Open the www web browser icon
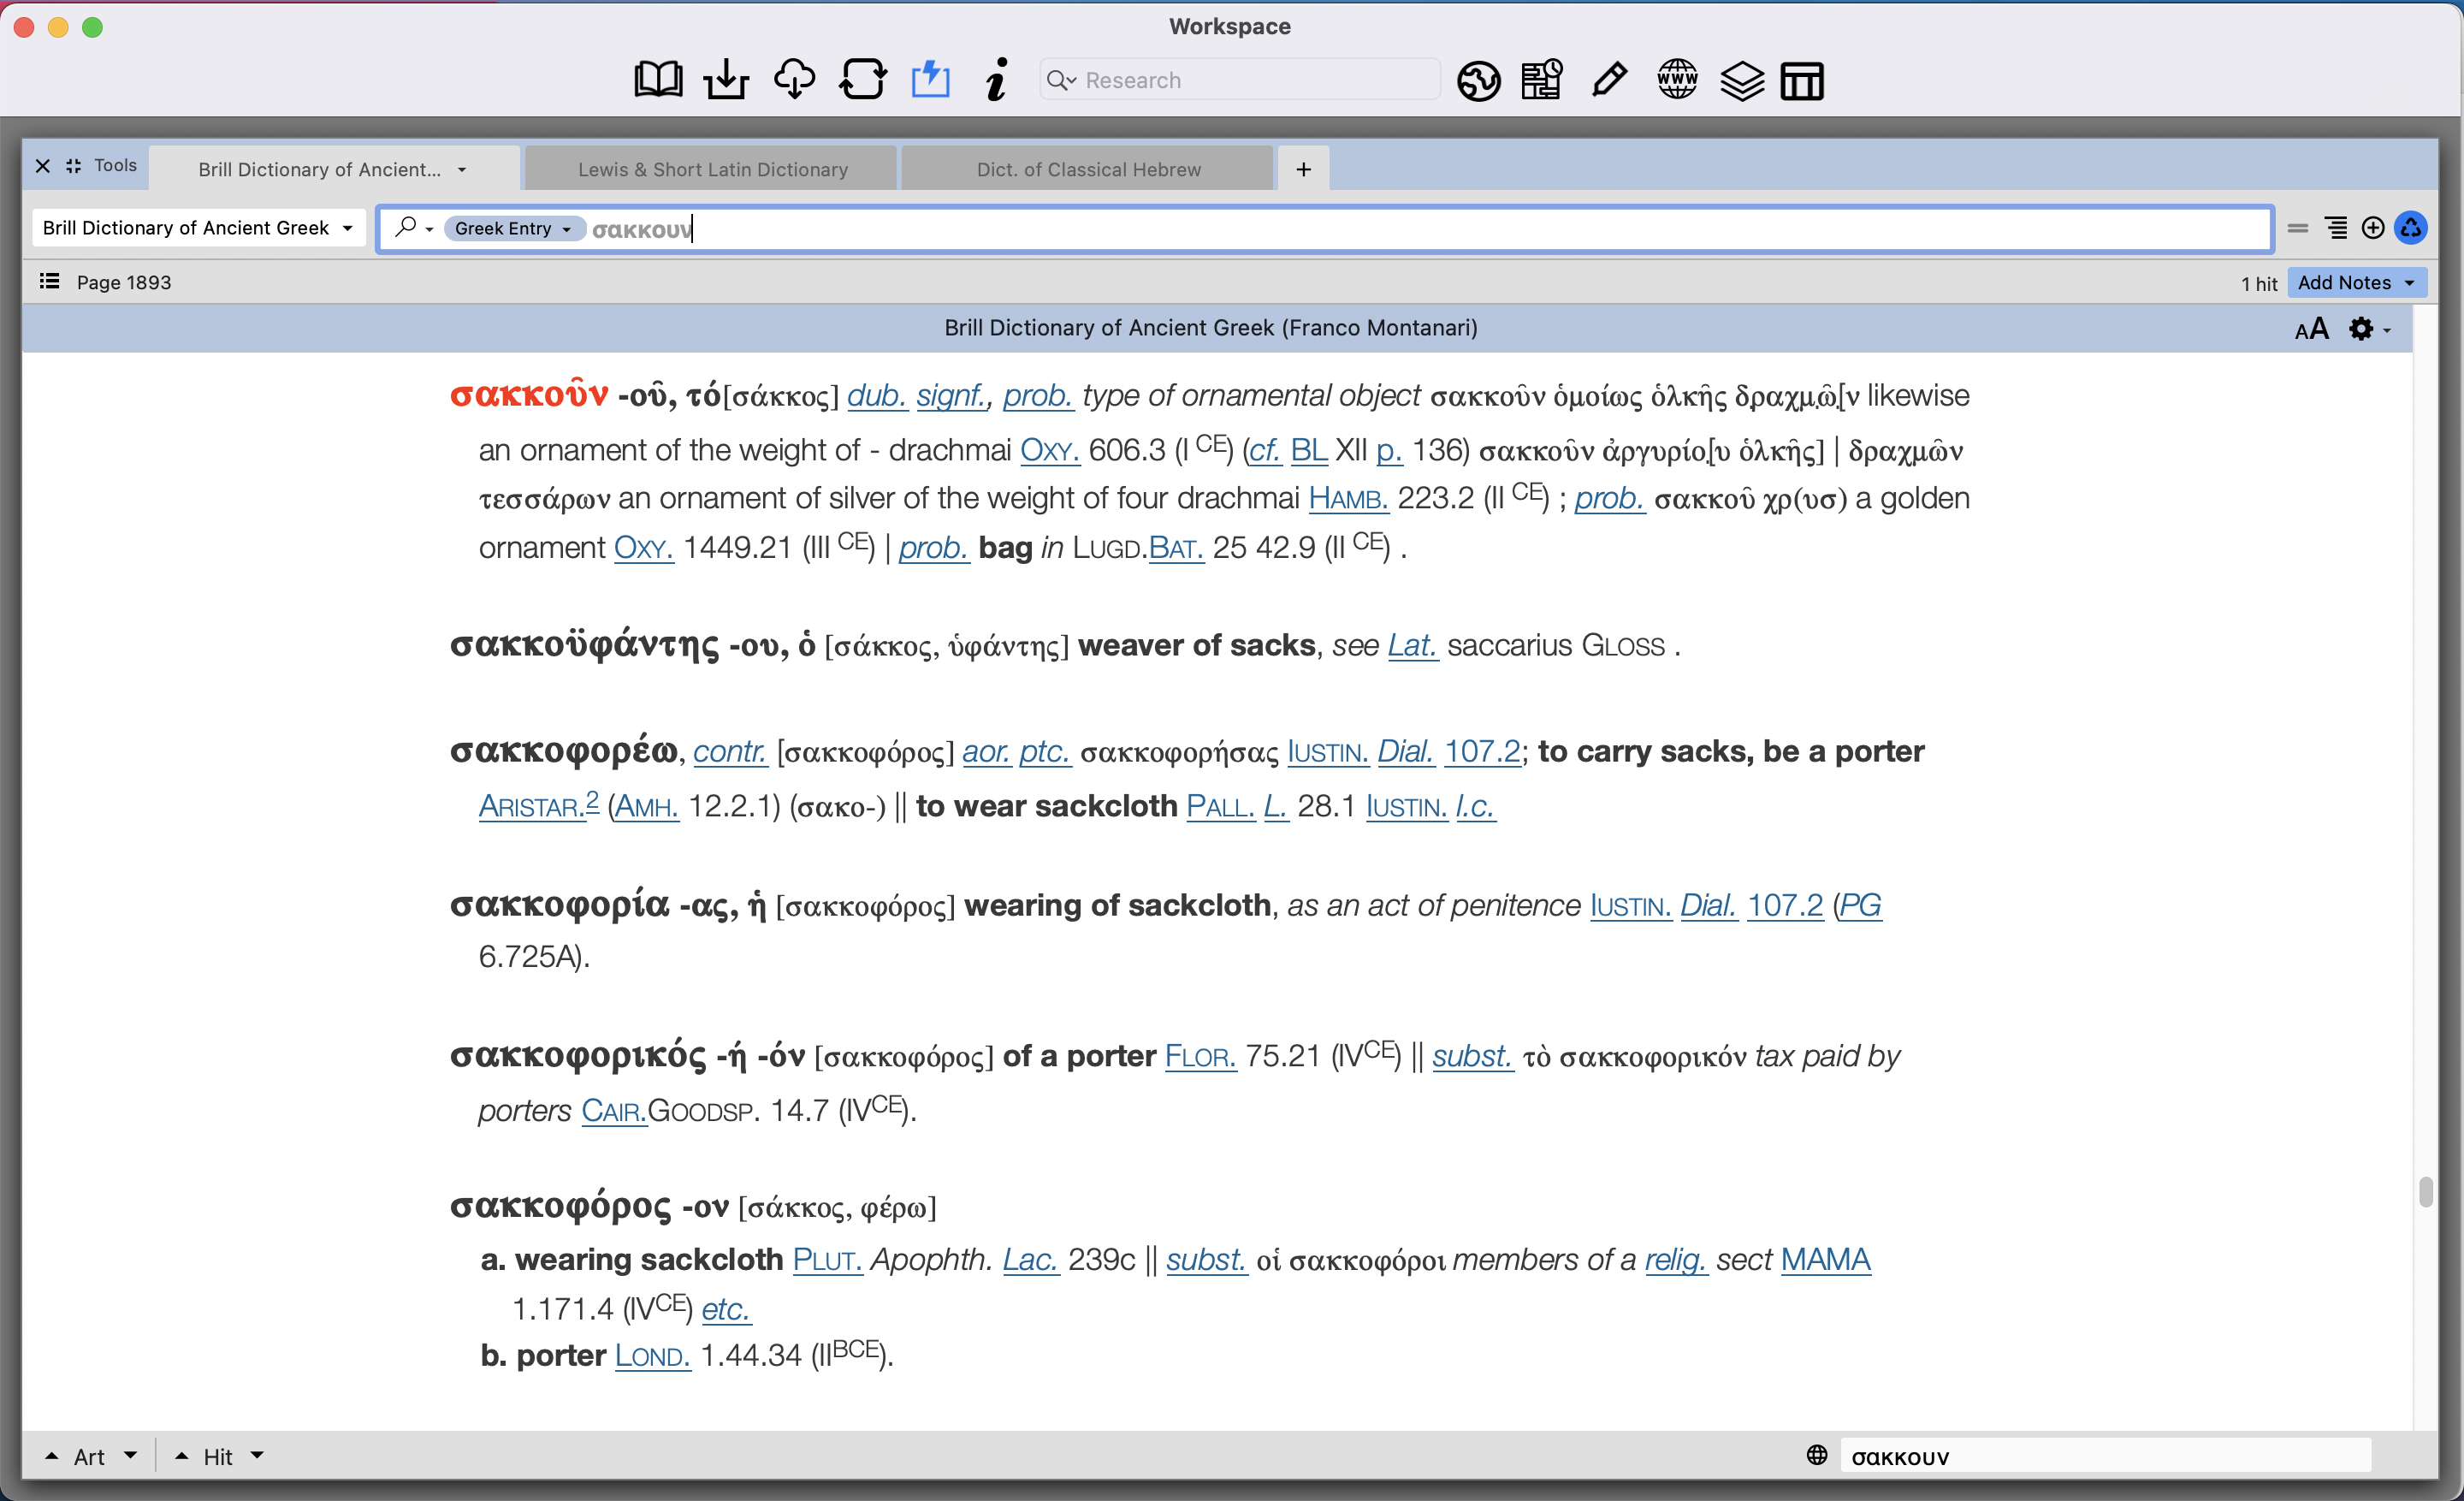 click(1676, 79)
